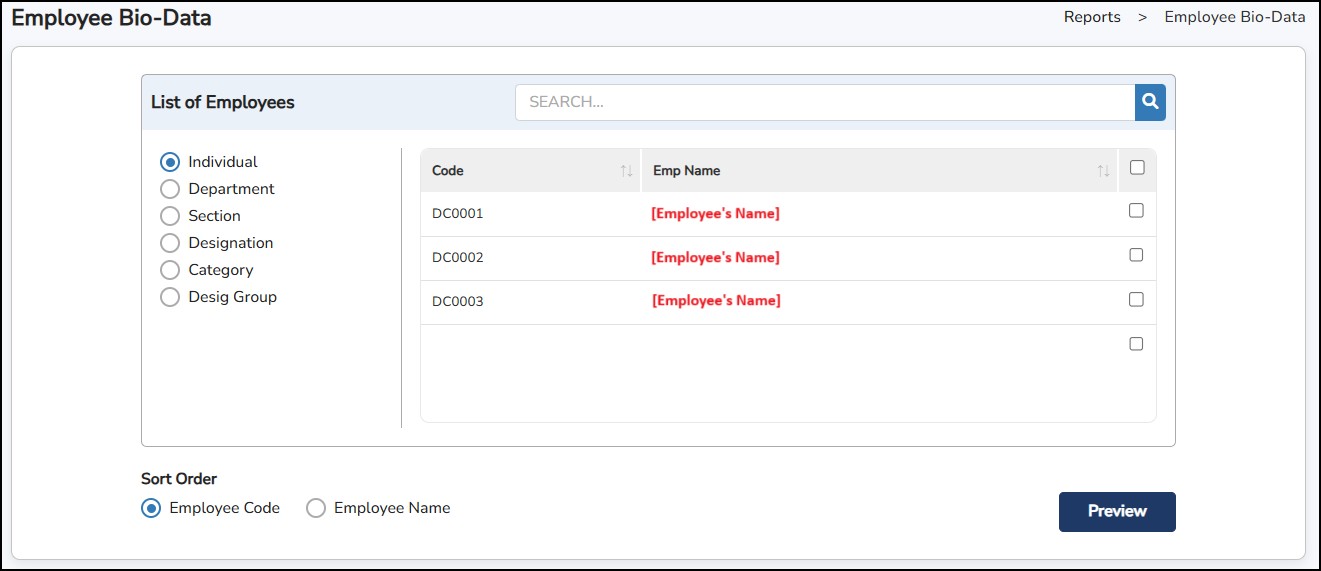Click the magnifying glass search icon
Screen dimensions: 1321x571
pos(1150,102)
